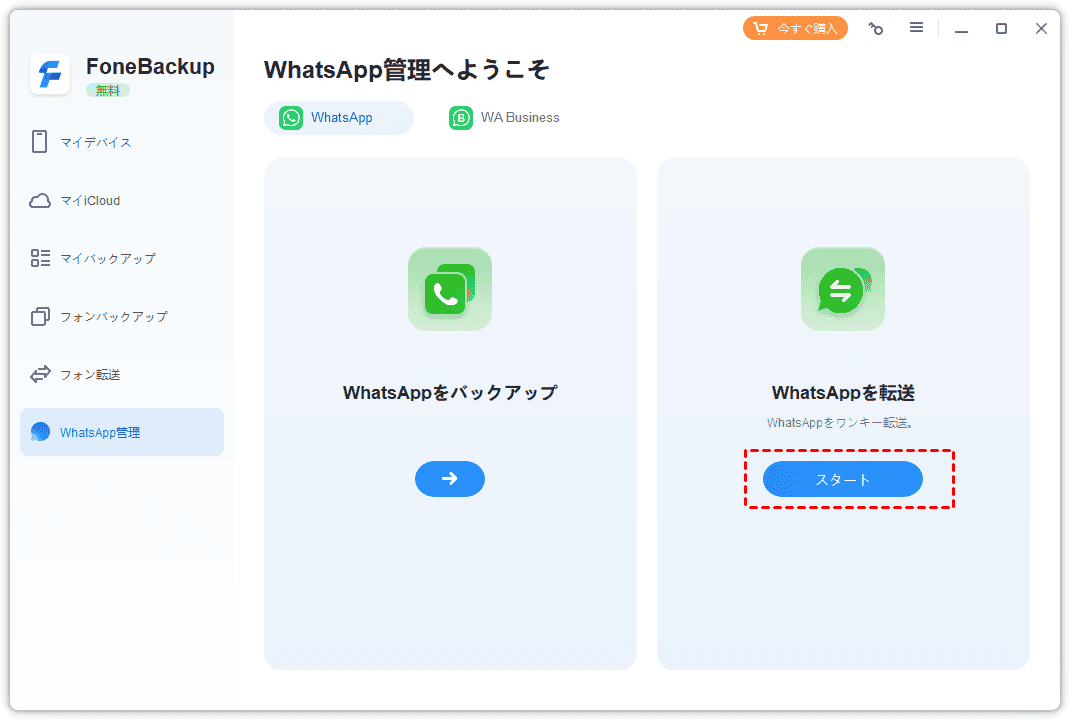The image size is (1070, 720).
Task: Click the key/register icon in title bar
Action: click(x=876, y=29)
